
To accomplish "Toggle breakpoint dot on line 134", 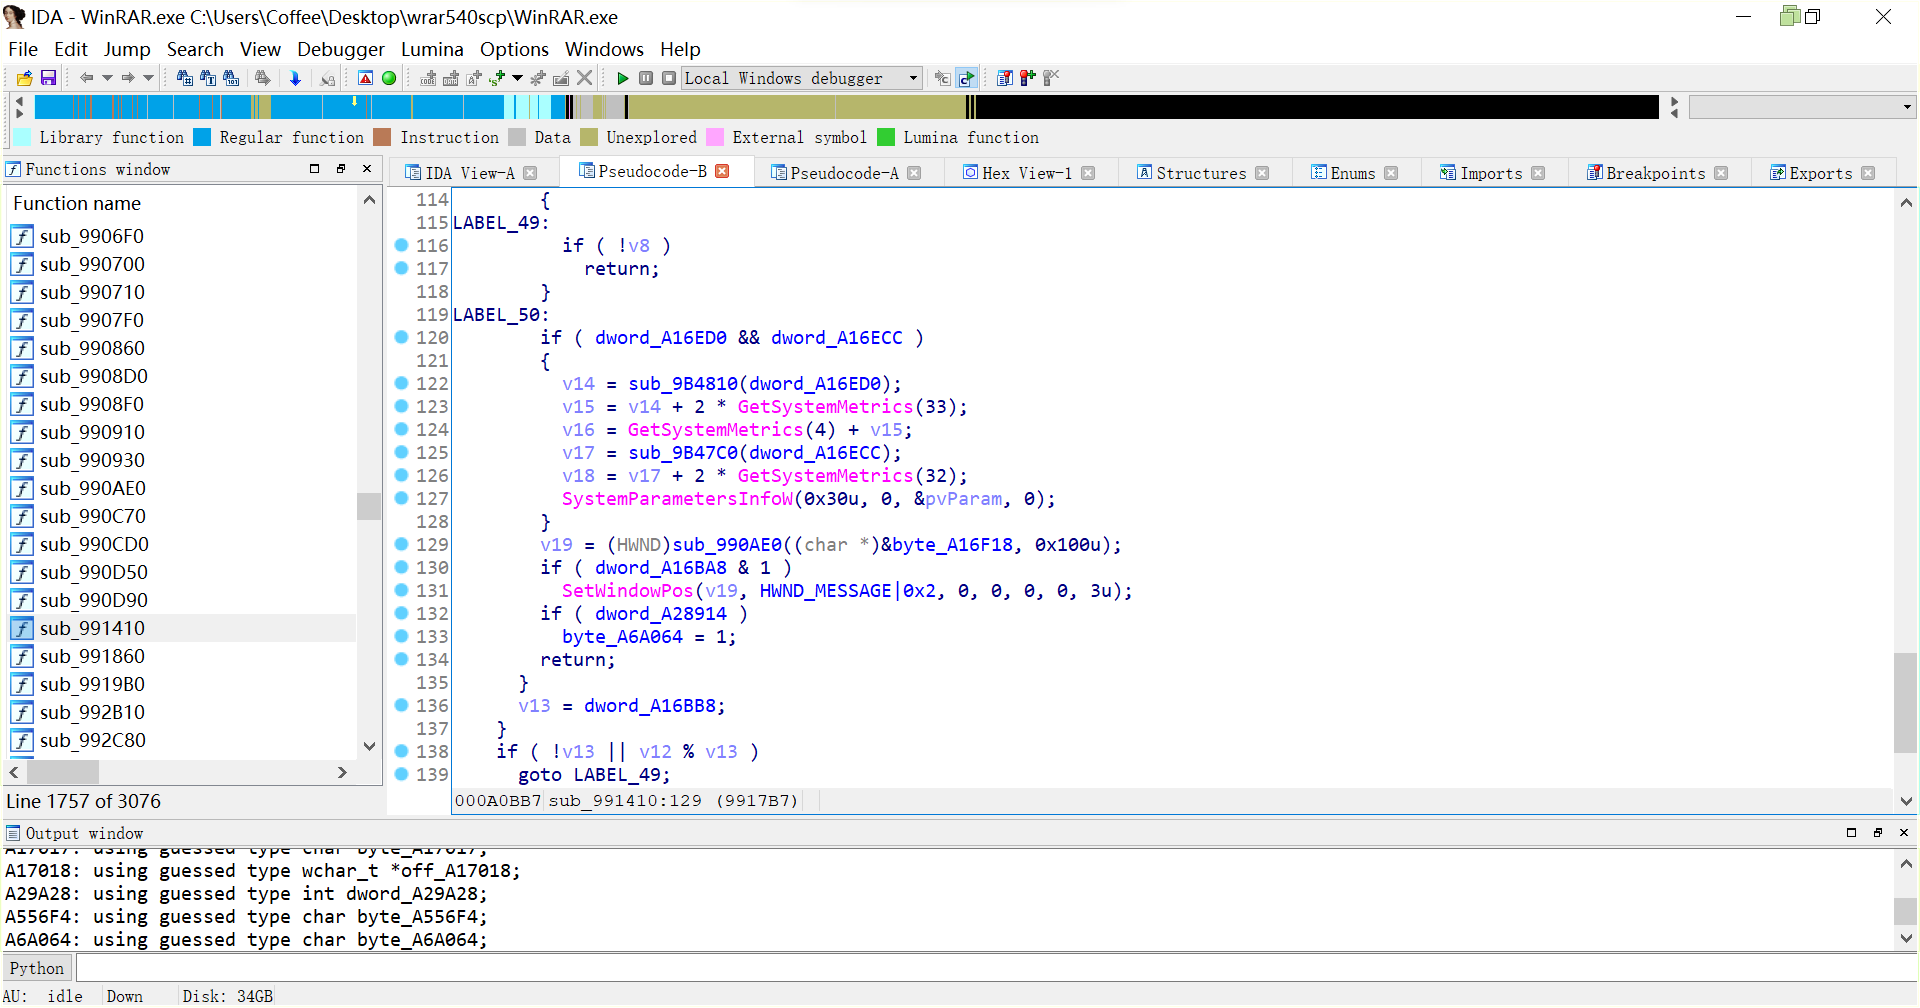I will (401, 659).
